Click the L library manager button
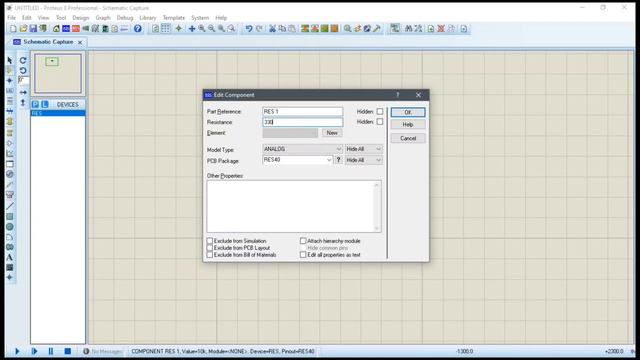This screenshot has height=360, width=640. [44, 104]
